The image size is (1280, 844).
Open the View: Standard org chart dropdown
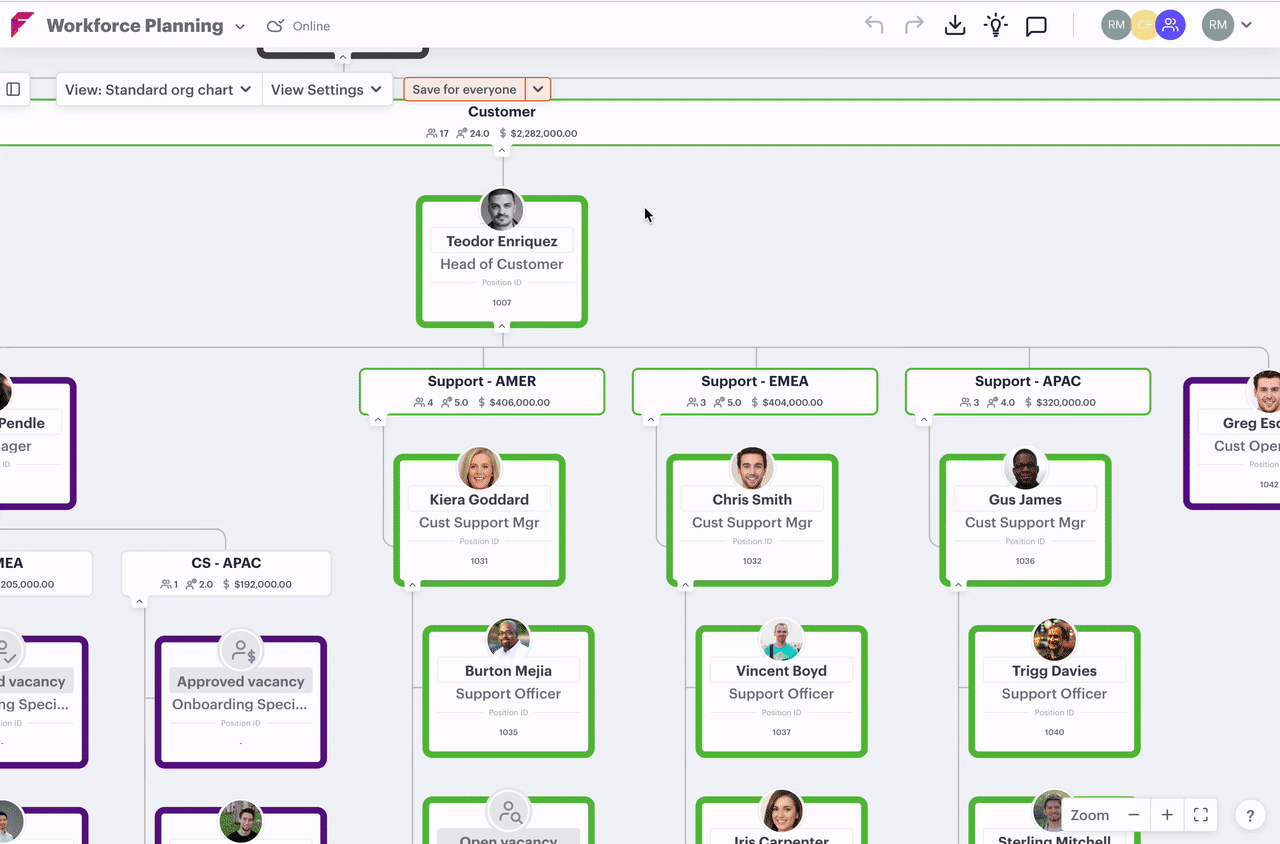click(x=158, y=89)
